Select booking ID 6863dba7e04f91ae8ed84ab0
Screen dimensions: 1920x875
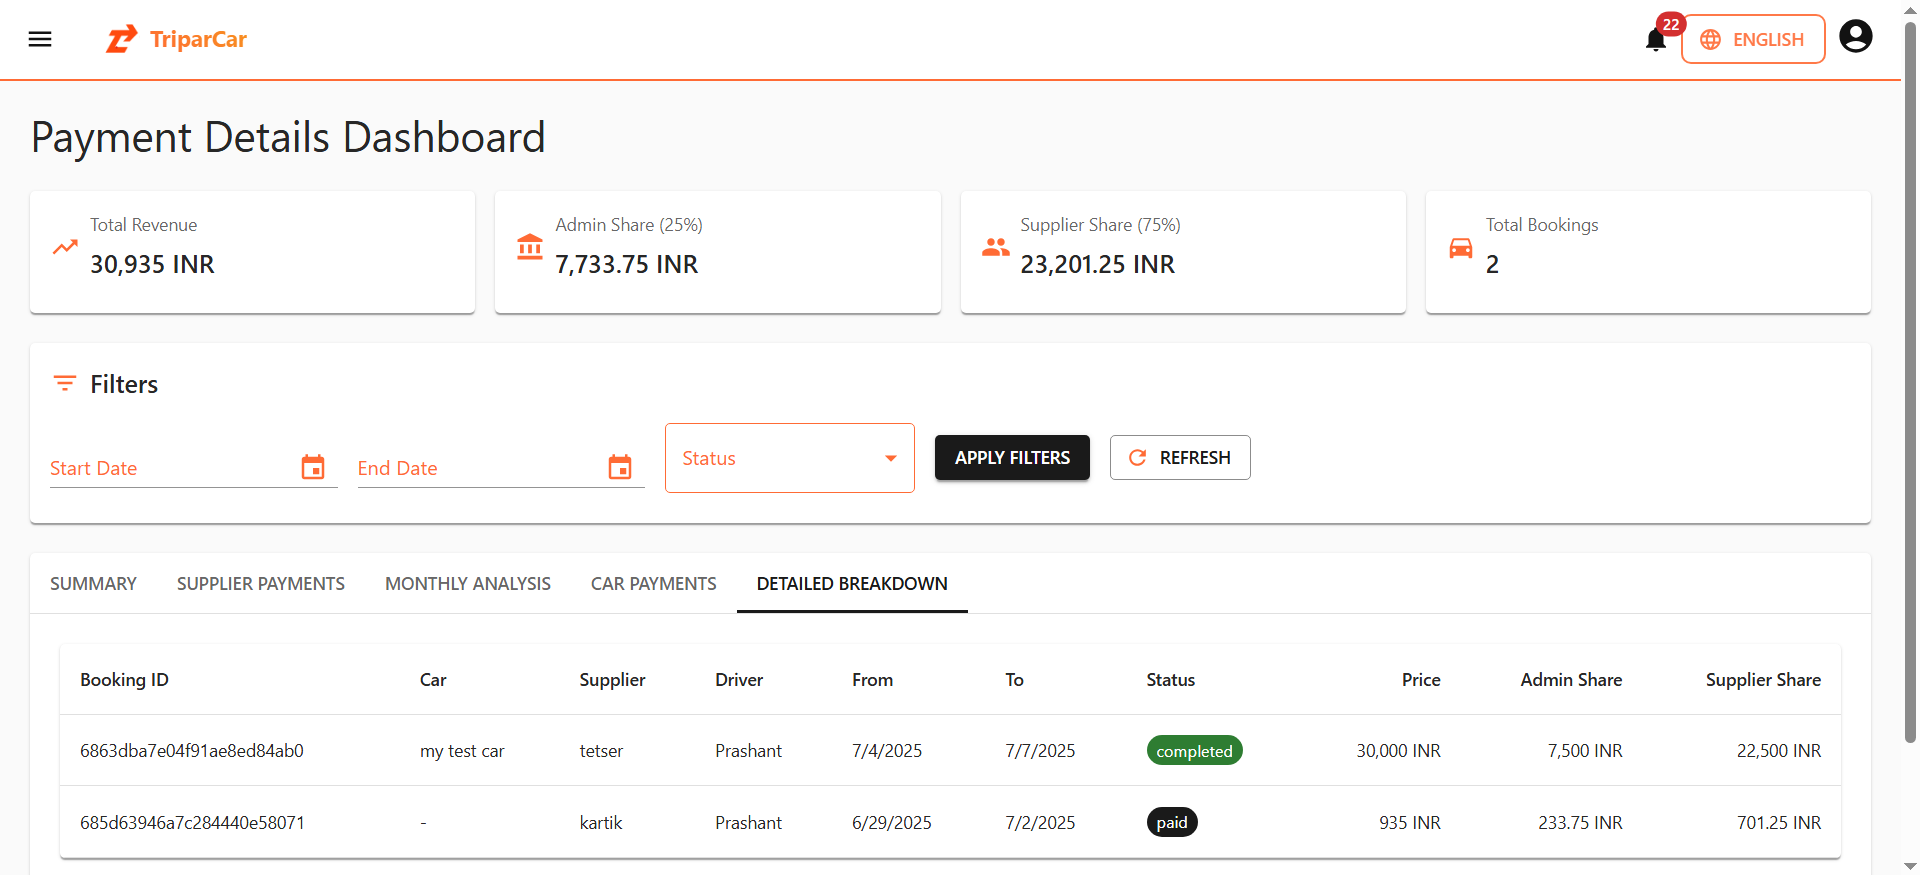point(192,751)
